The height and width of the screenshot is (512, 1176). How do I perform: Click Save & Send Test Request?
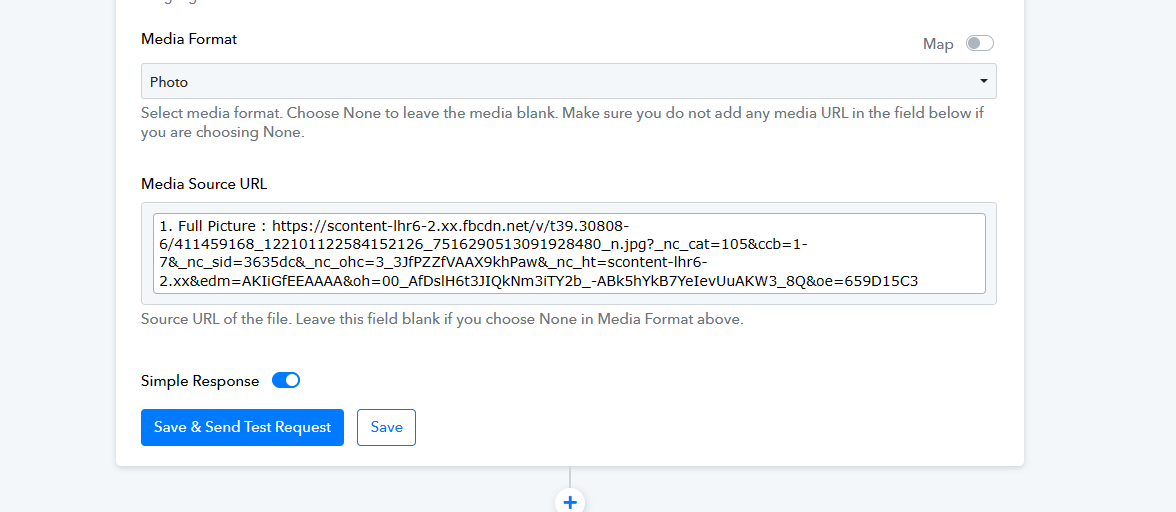tap(242, 427)
